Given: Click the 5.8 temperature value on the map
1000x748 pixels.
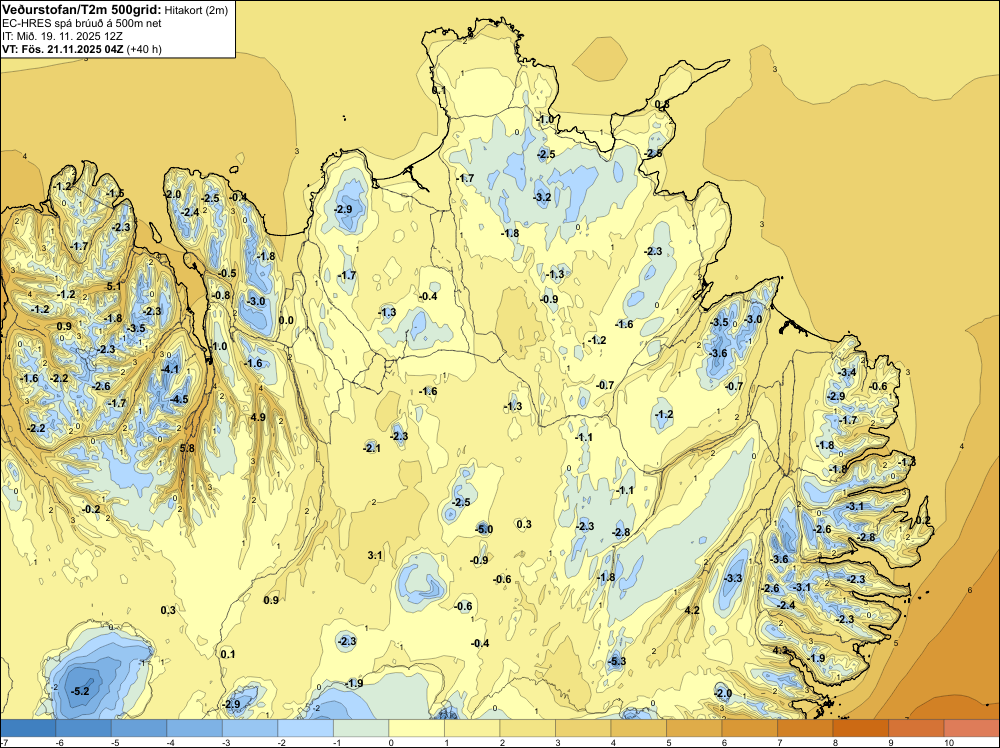Looking at the screenshot, I should [x=187, y=448].
